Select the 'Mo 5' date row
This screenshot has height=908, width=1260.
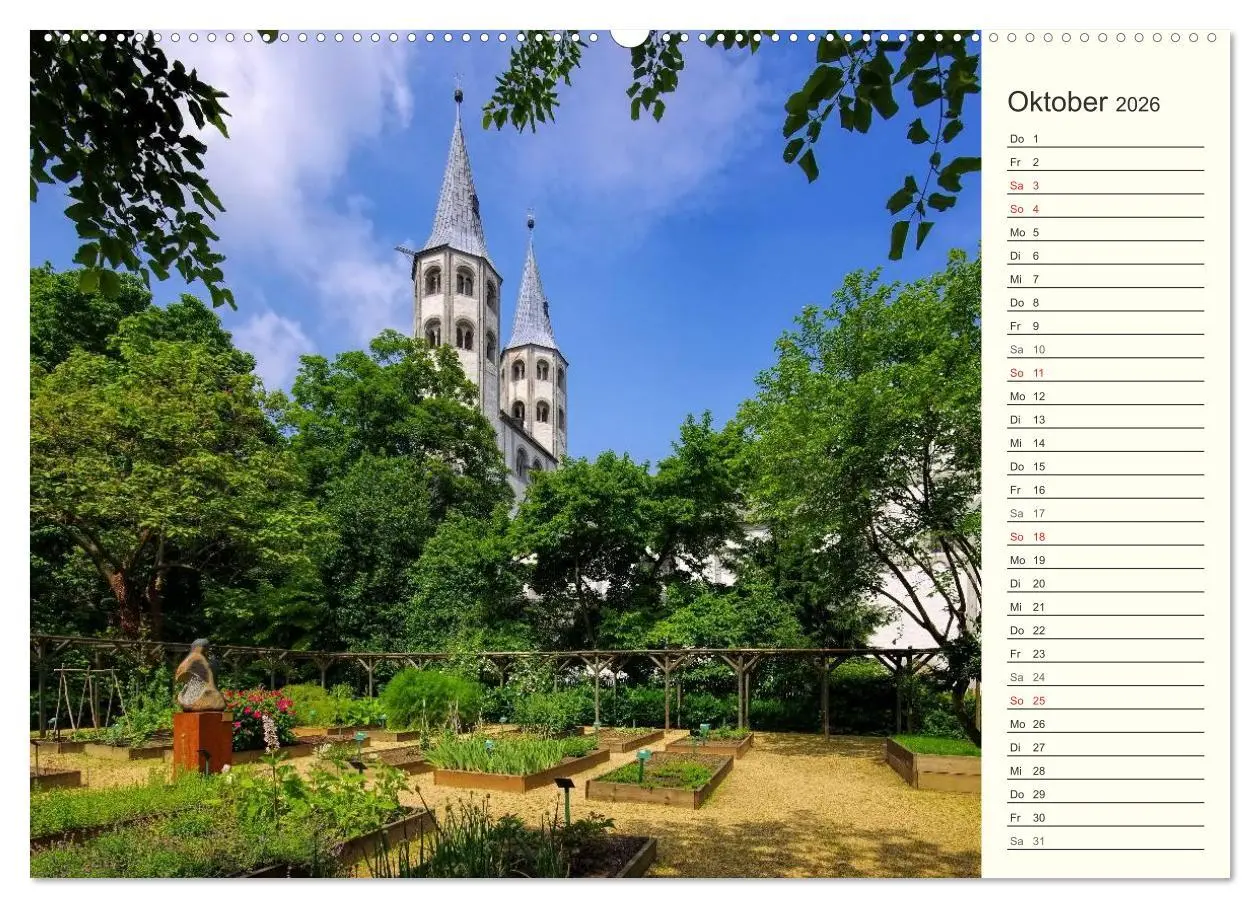[1105, 232]
